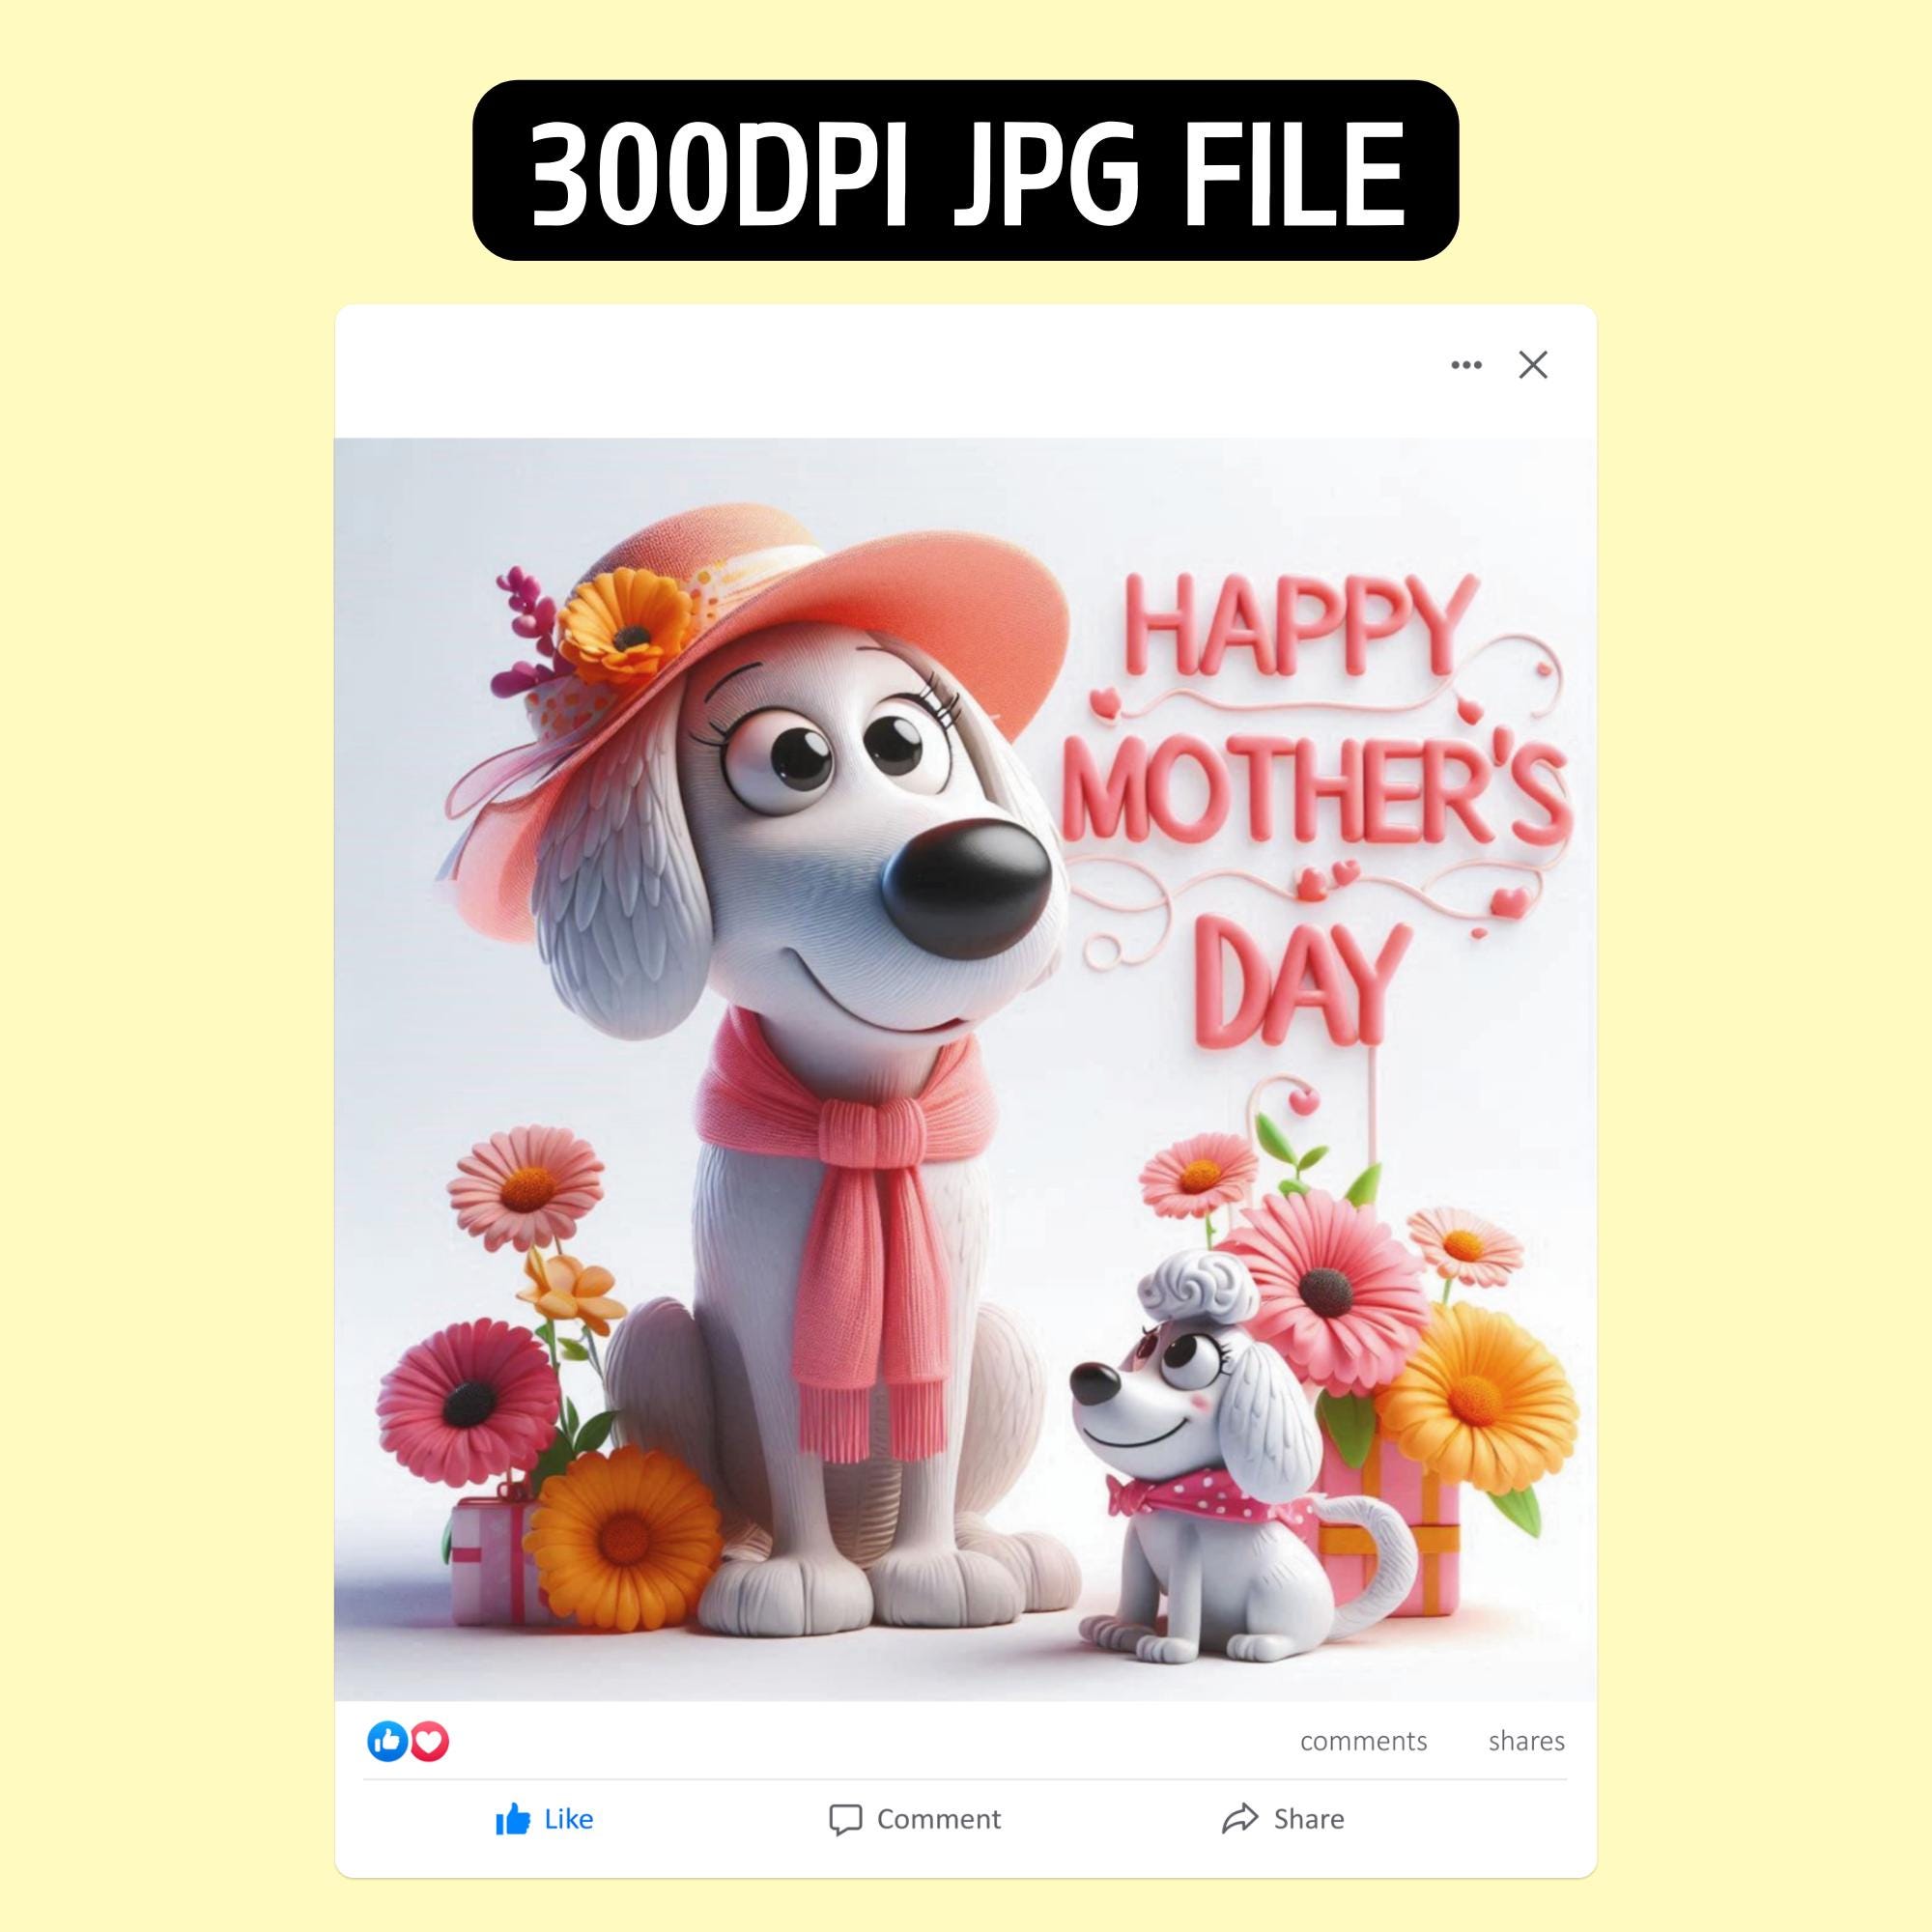
Task: Open the shares count link
Action: (x=1526, y=1741)
